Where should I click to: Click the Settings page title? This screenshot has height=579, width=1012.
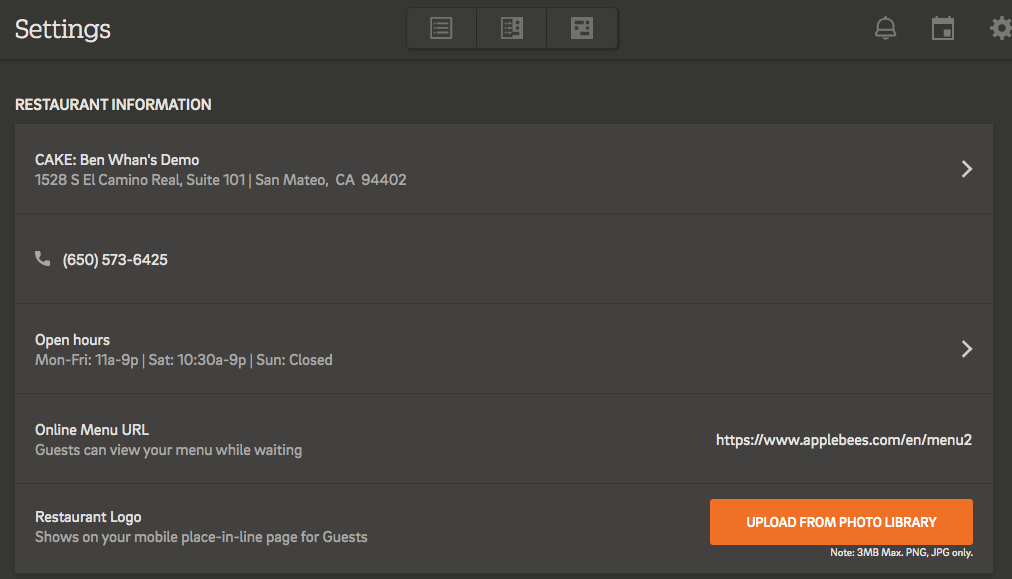tap(63, 29)
